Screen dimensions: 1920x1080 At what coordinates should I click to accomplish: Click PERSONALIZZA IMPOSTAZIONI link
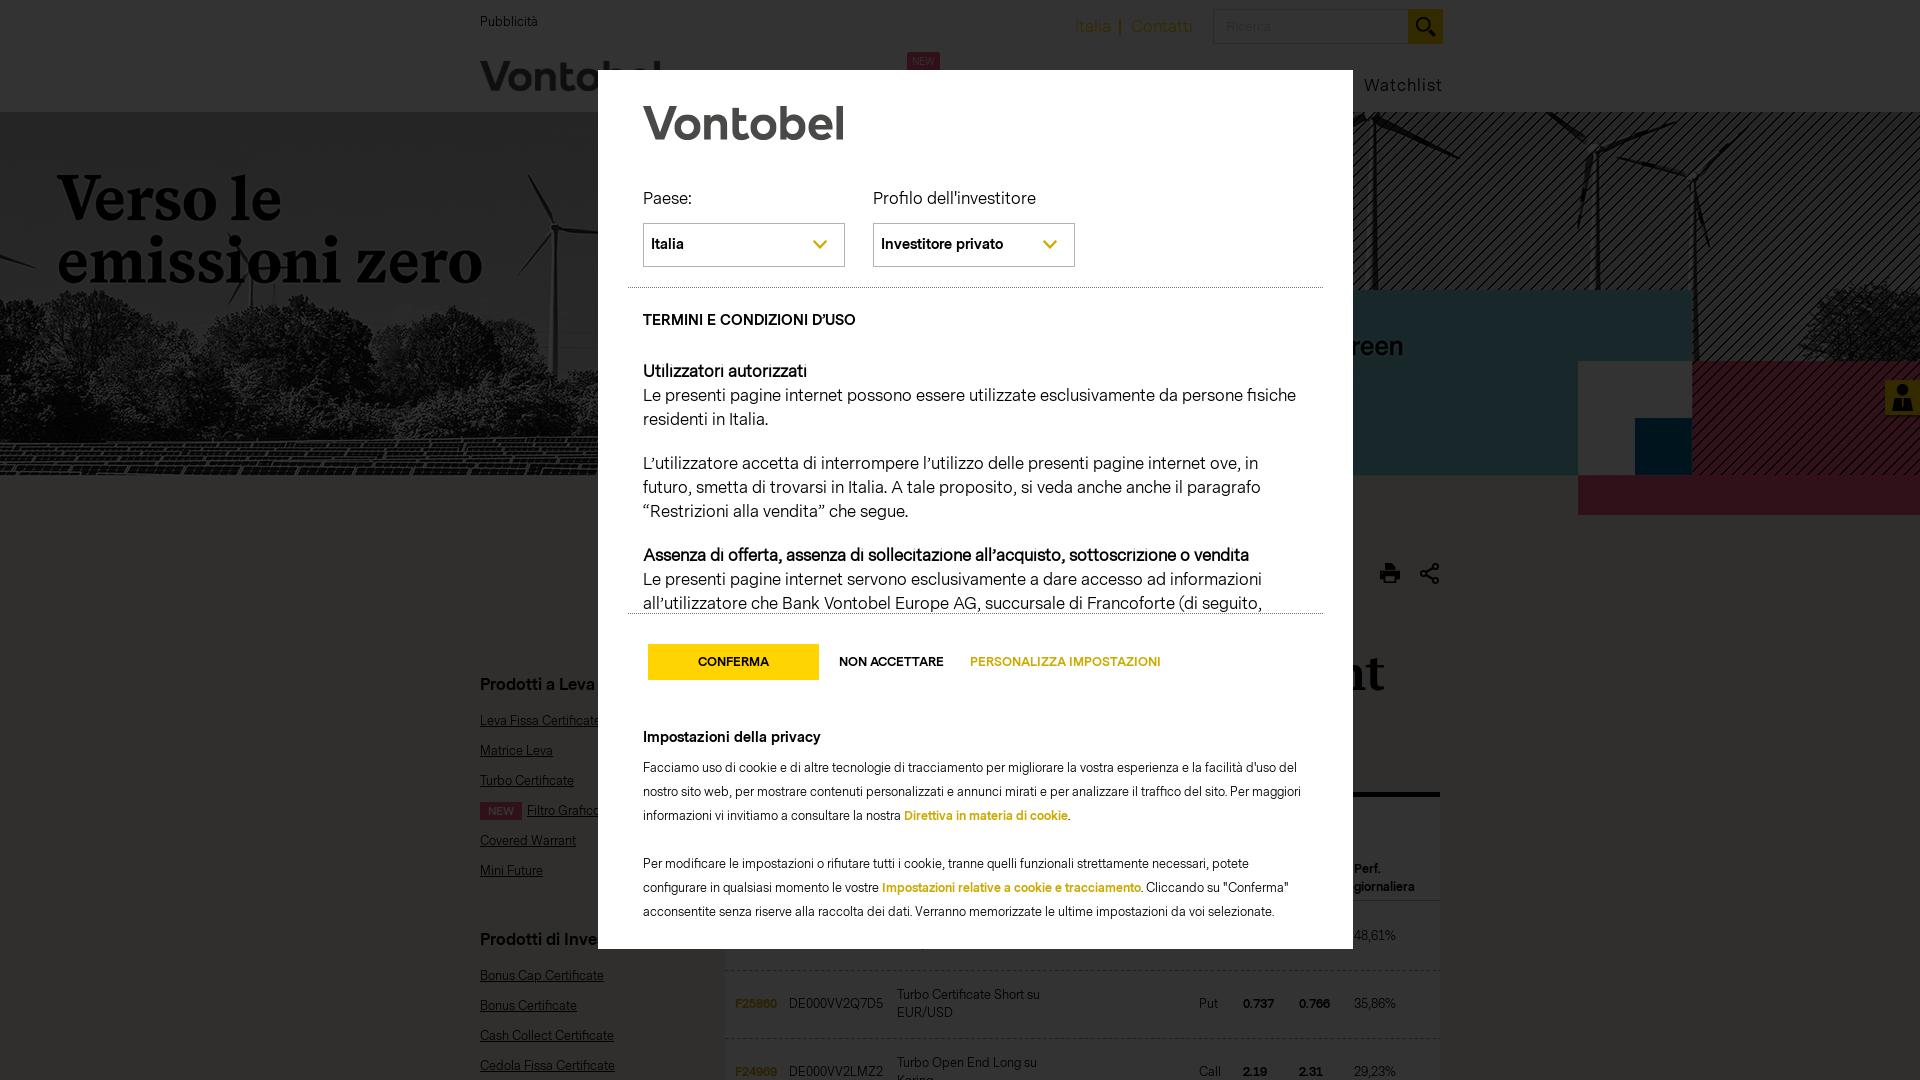point(1065,661)
